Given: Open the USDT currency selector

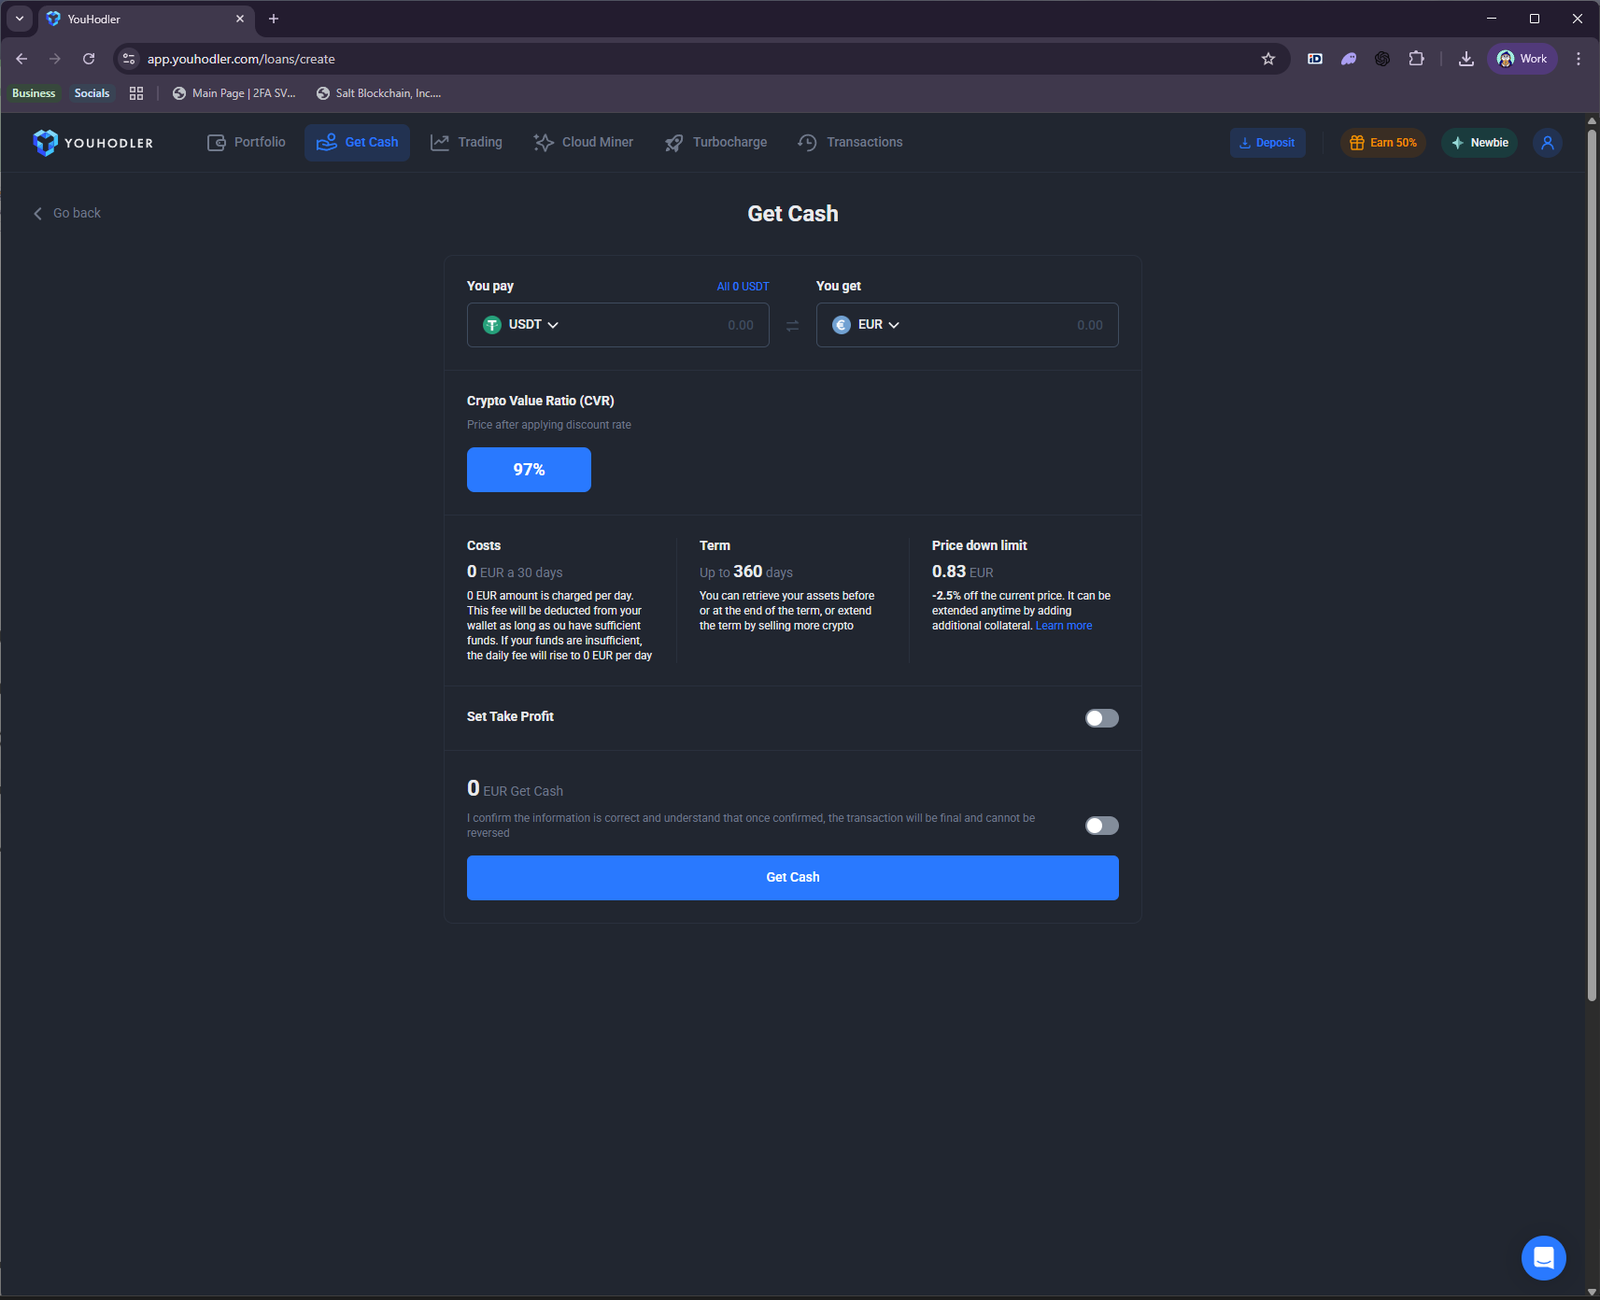Looking at the screenshot, I should click(522, 325).
